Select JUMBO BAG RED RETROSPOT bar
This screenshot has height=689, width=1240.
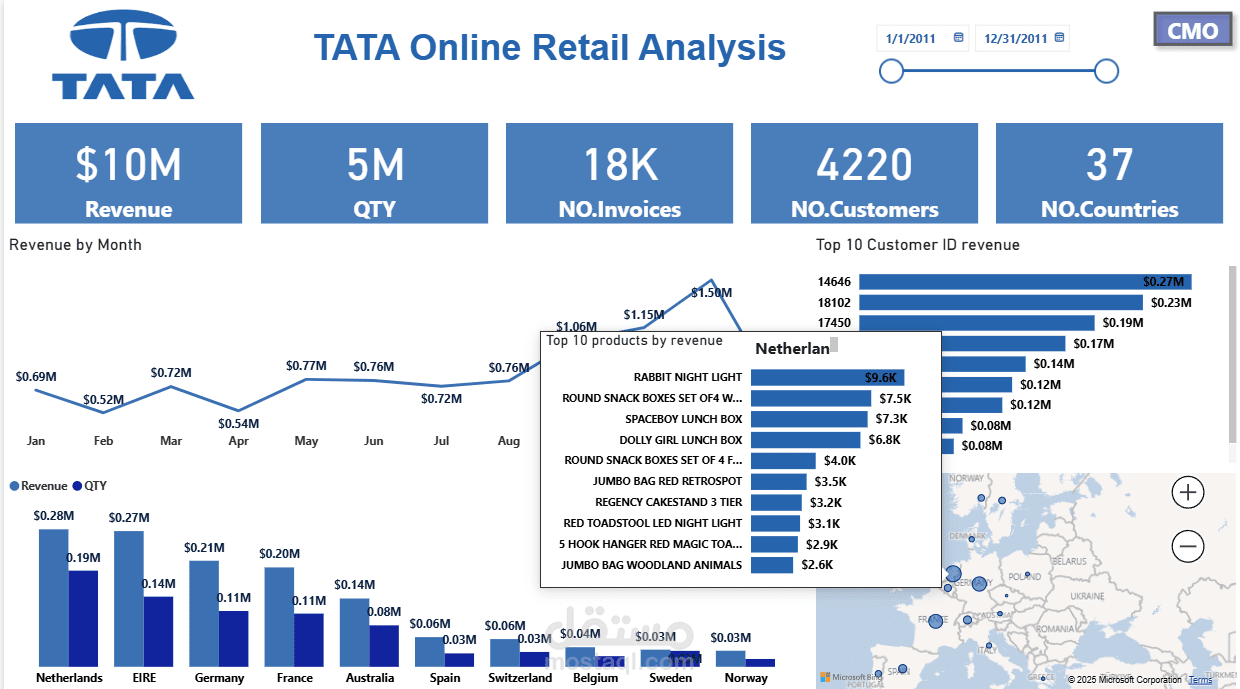coord(778,481)
